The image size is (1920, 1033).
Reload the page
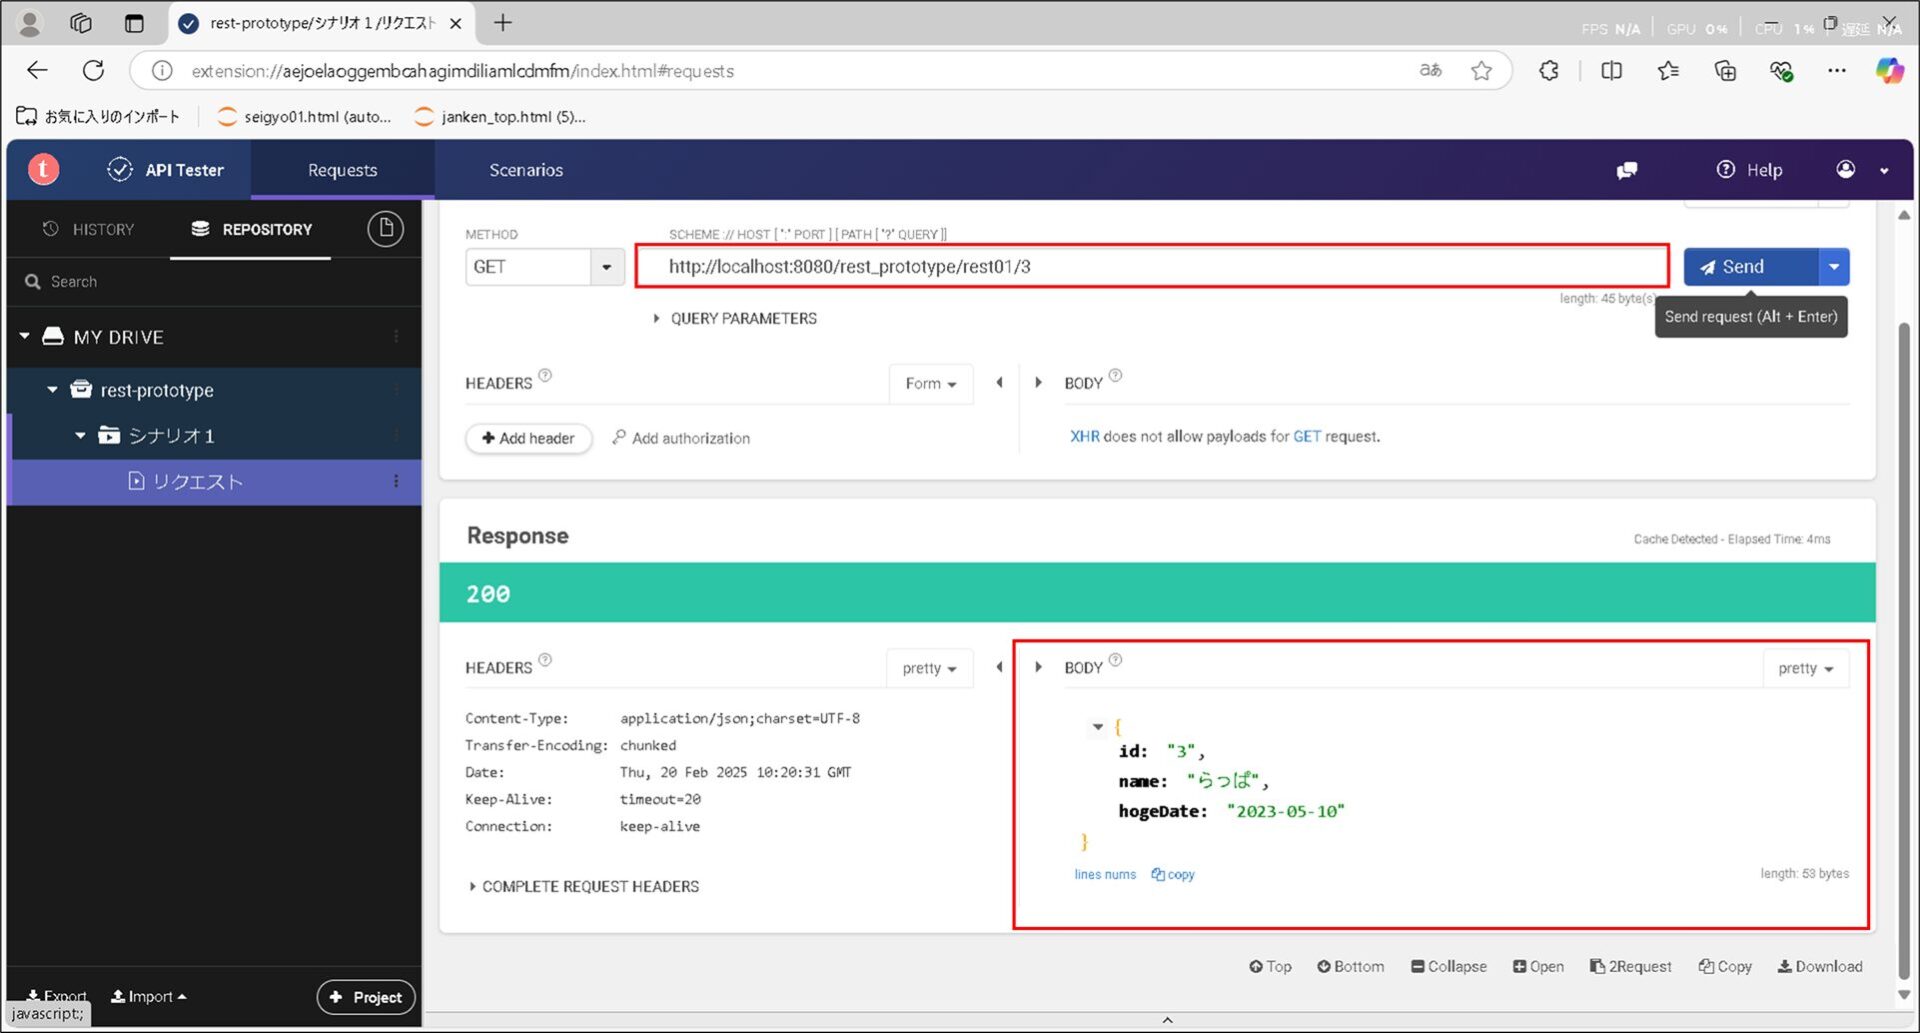[x=93, y=70]
